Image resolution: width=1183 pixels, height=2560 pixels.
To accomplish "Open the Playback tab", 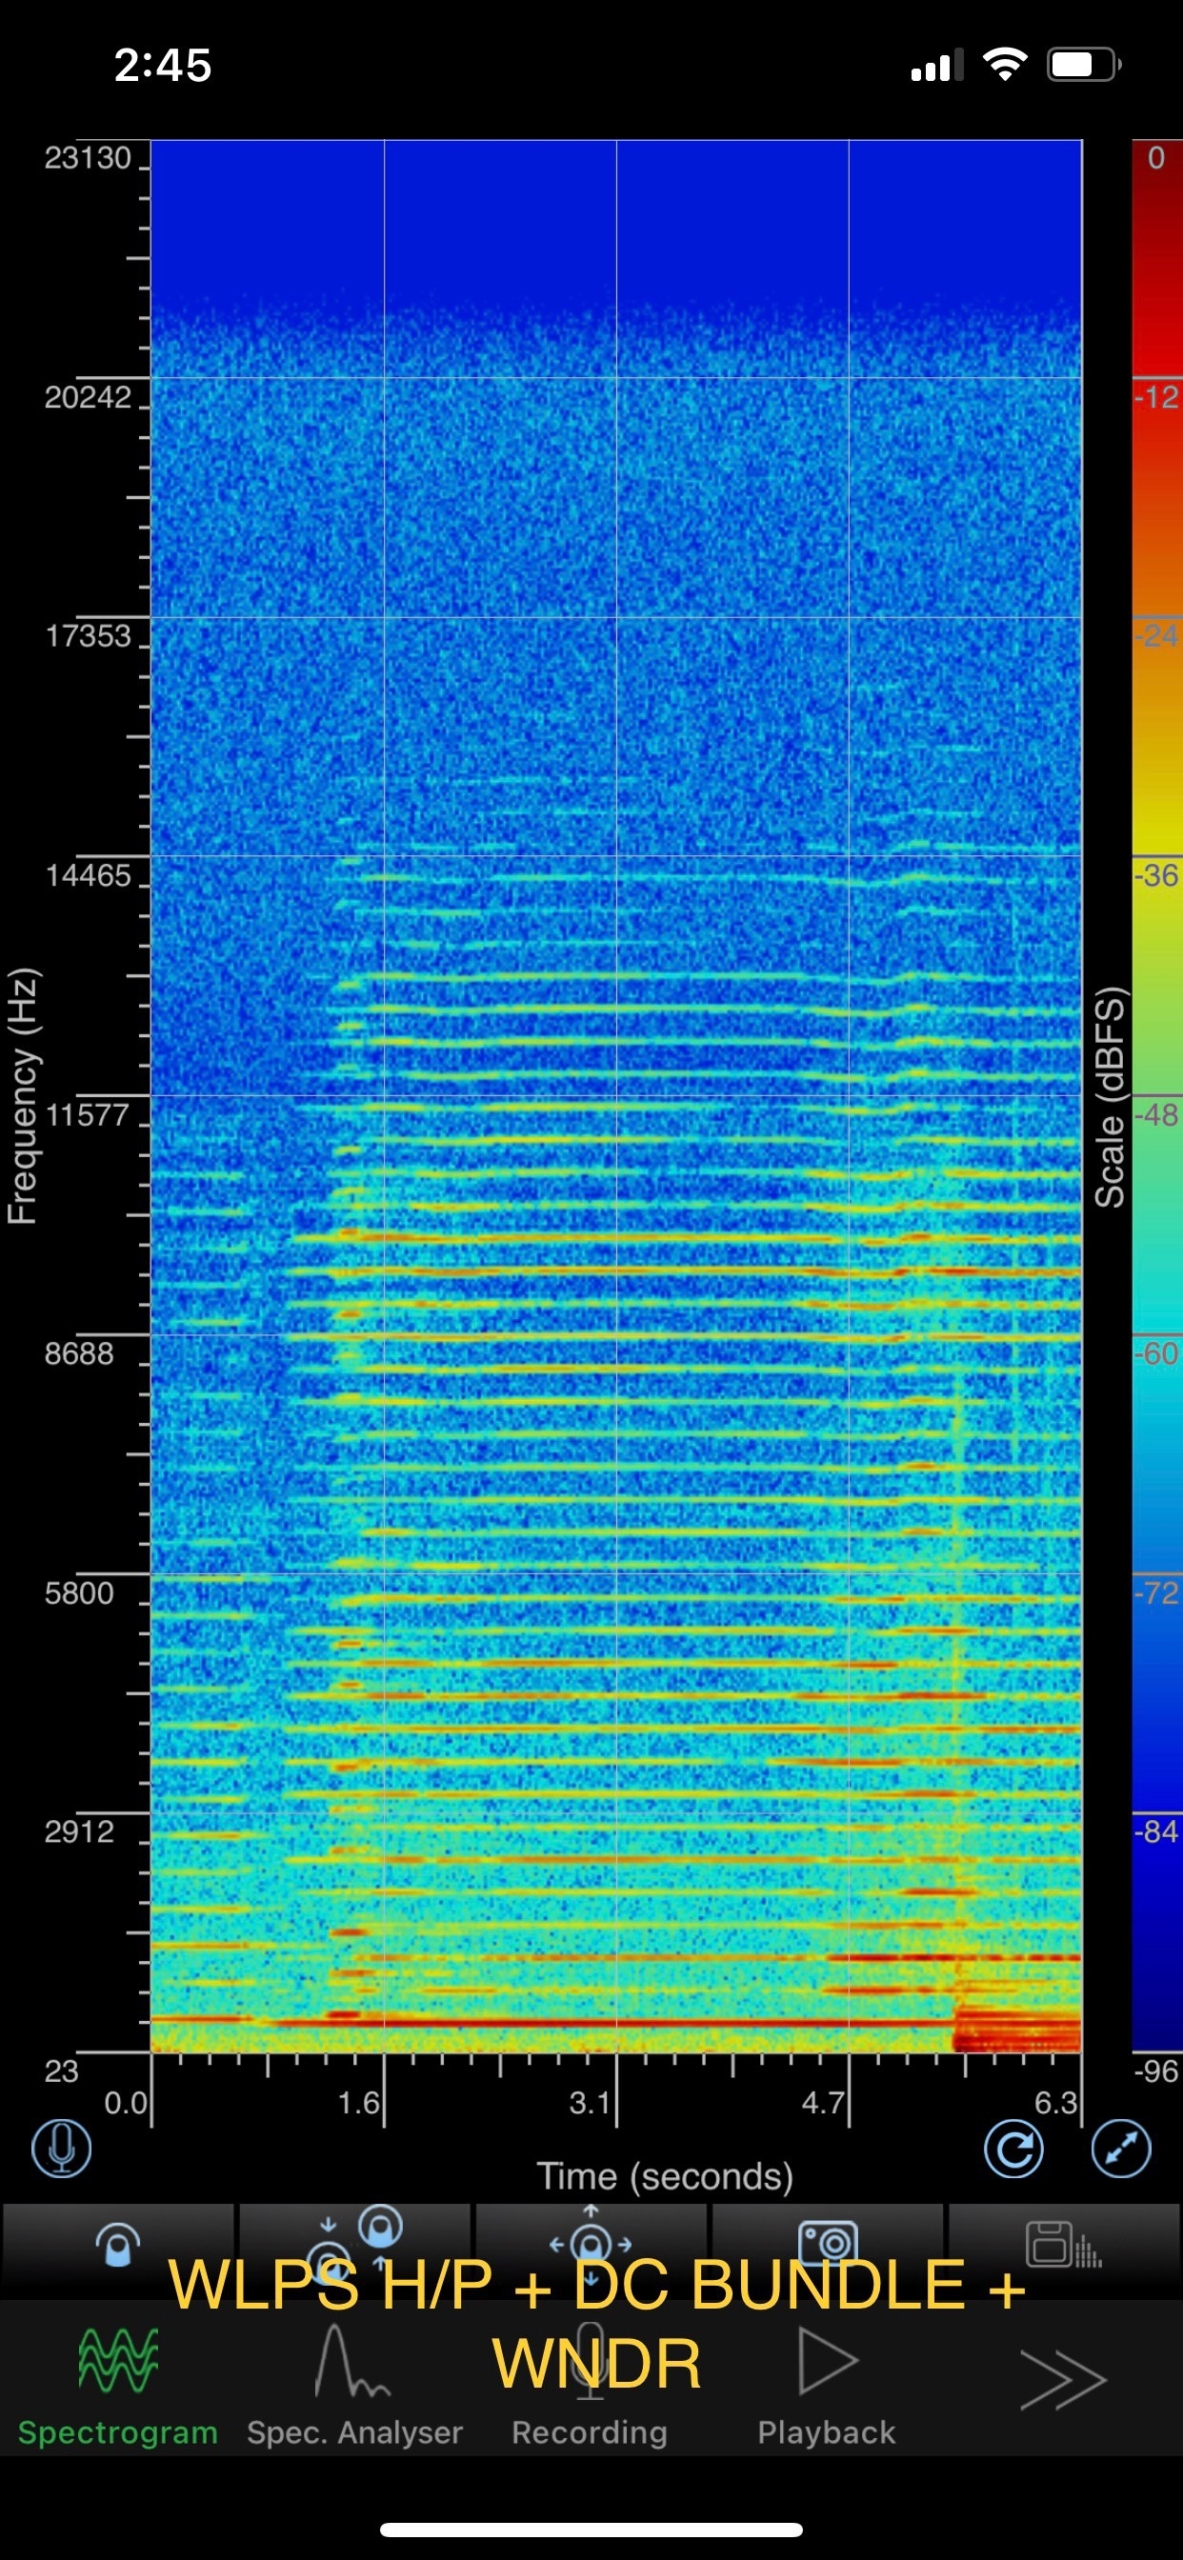I will 827,2386.
